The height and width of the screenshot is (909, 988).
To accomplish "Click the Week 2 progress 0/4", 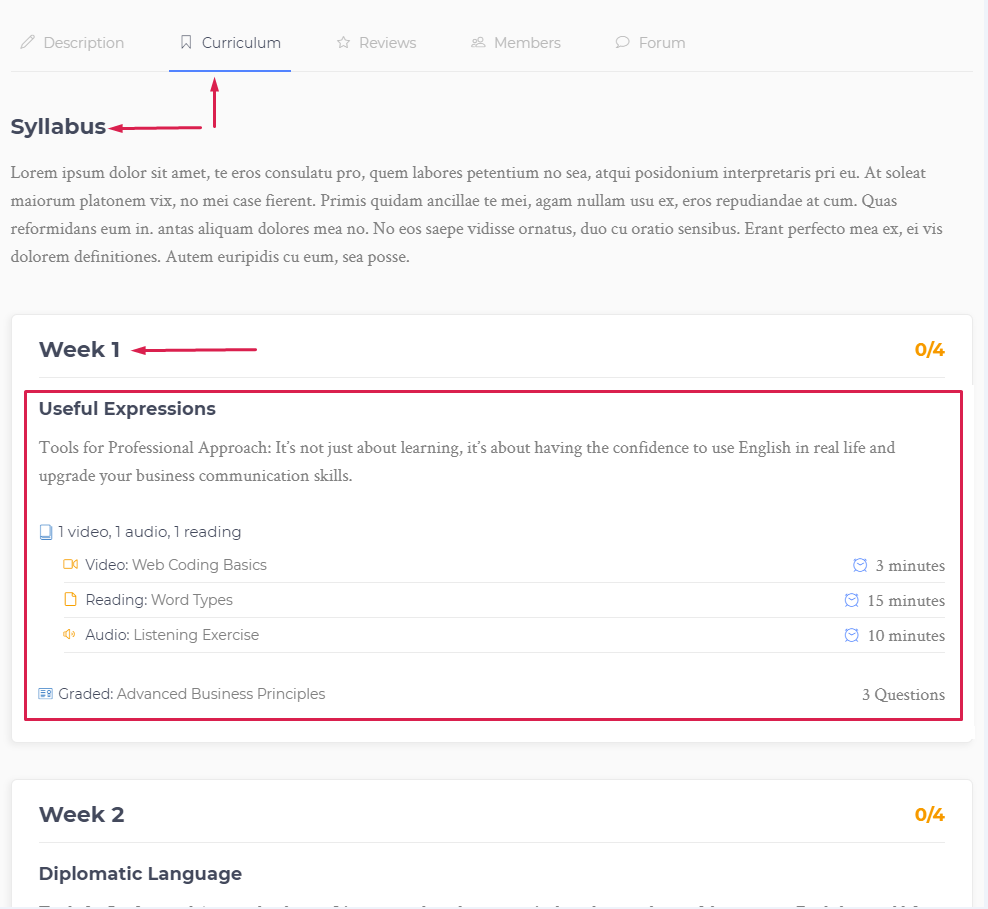I will pos(929,815).
